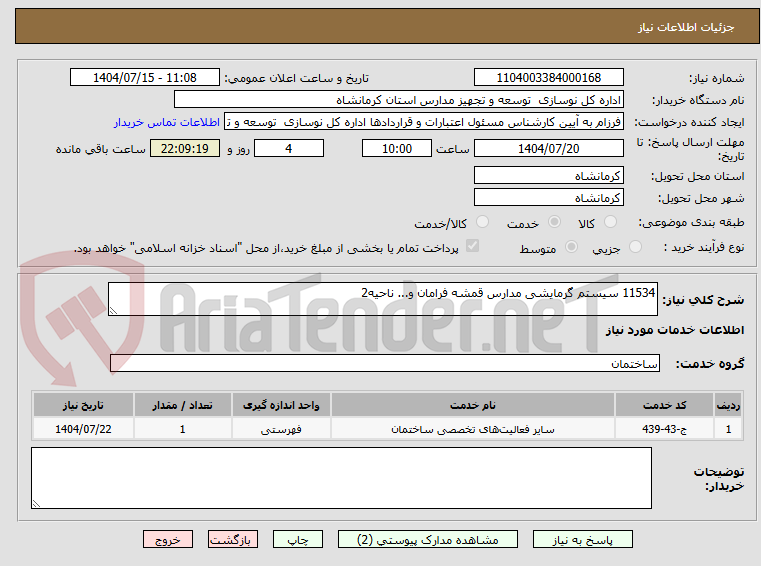Select the متوسط purchase type radio
761x566 pixels.
pyautogui.click(x=571, y=247)
